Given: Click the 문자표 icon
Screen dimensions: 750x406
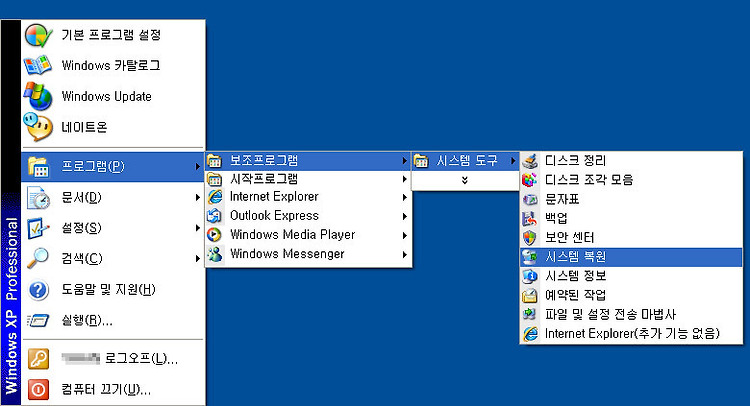Looking at the screenshot, I should [x=530, y=199].
